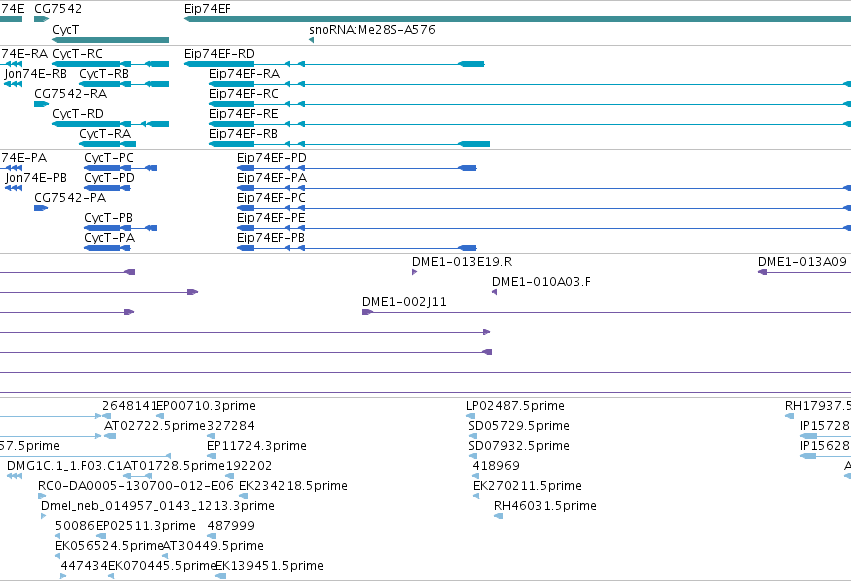
Task: Select the LP02487.5prime EST
Action: (471, 417)
